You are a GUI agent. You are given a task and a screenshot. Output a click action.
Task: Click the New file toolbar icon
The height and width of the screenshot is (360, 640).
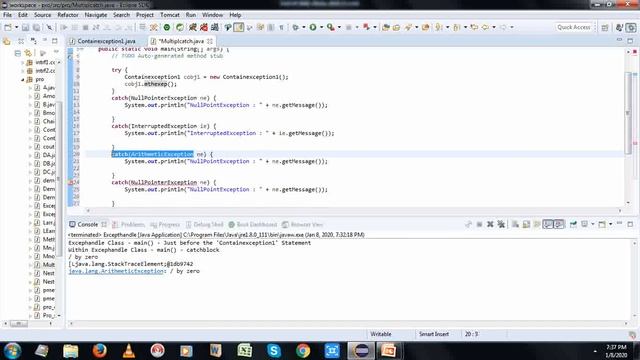point(8,27)
